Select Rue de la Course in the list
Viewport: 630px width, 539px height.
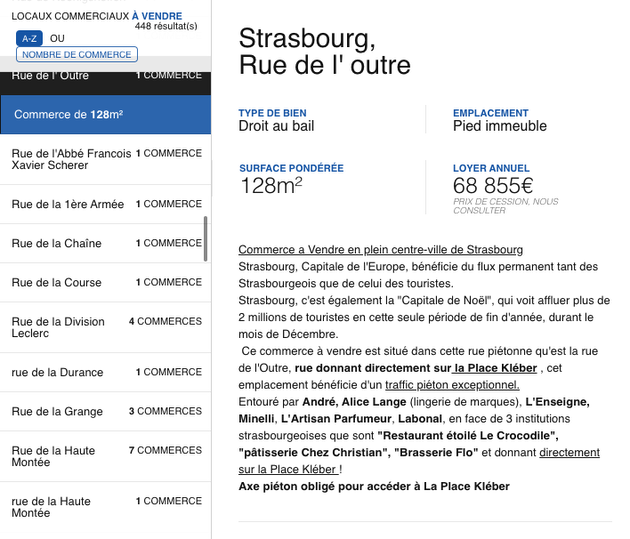105,283
